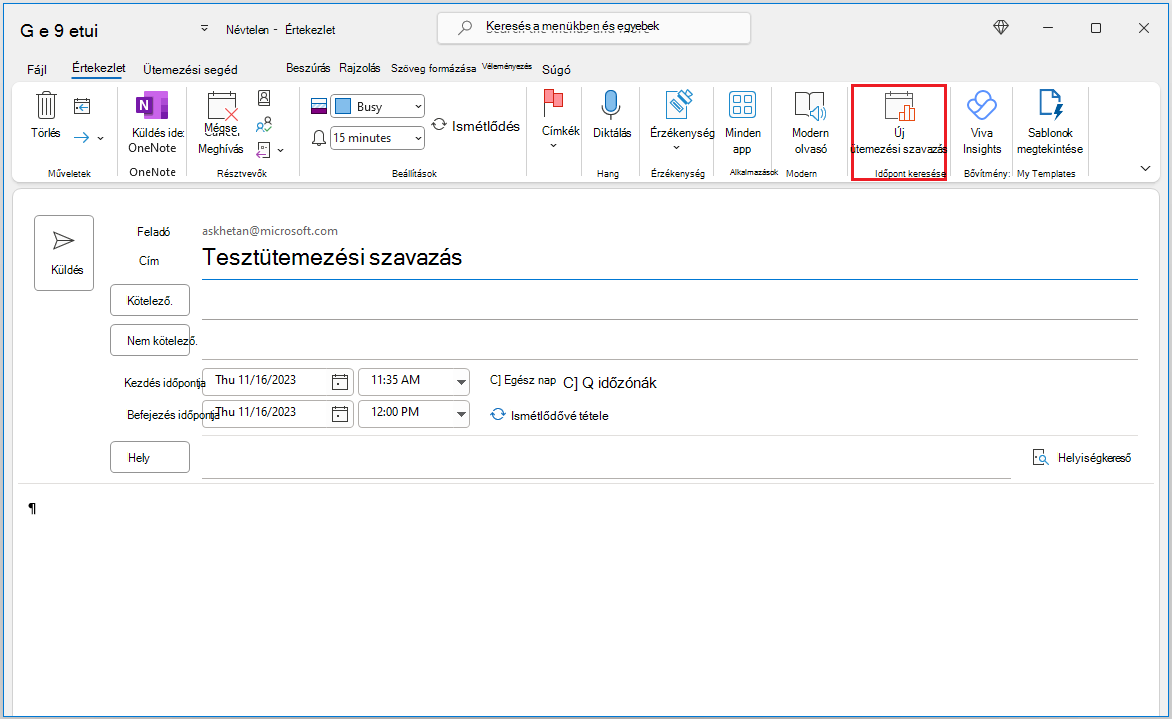Select the Értekezlet ribbon tab
This screenshot has height=719, width=1172.
point(99,68)
